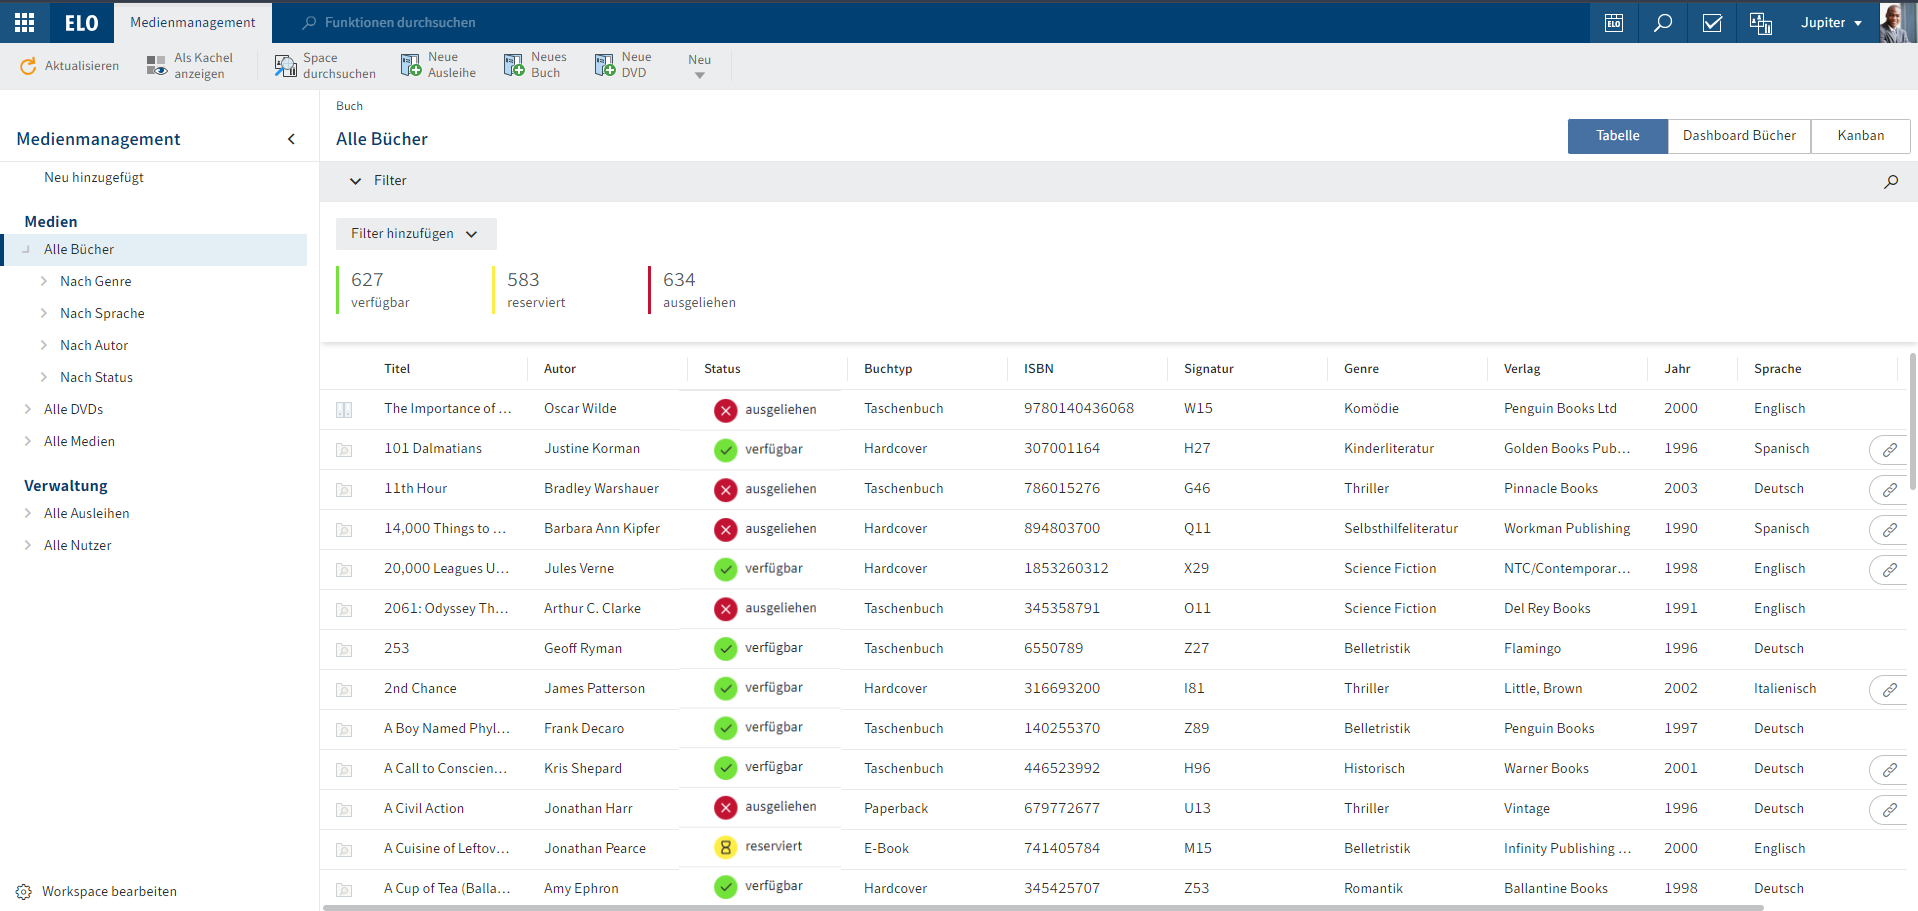This screenshot has height=911, width=1918.
Task: Click book icon of The Importance row
Action: click(344, 409)
